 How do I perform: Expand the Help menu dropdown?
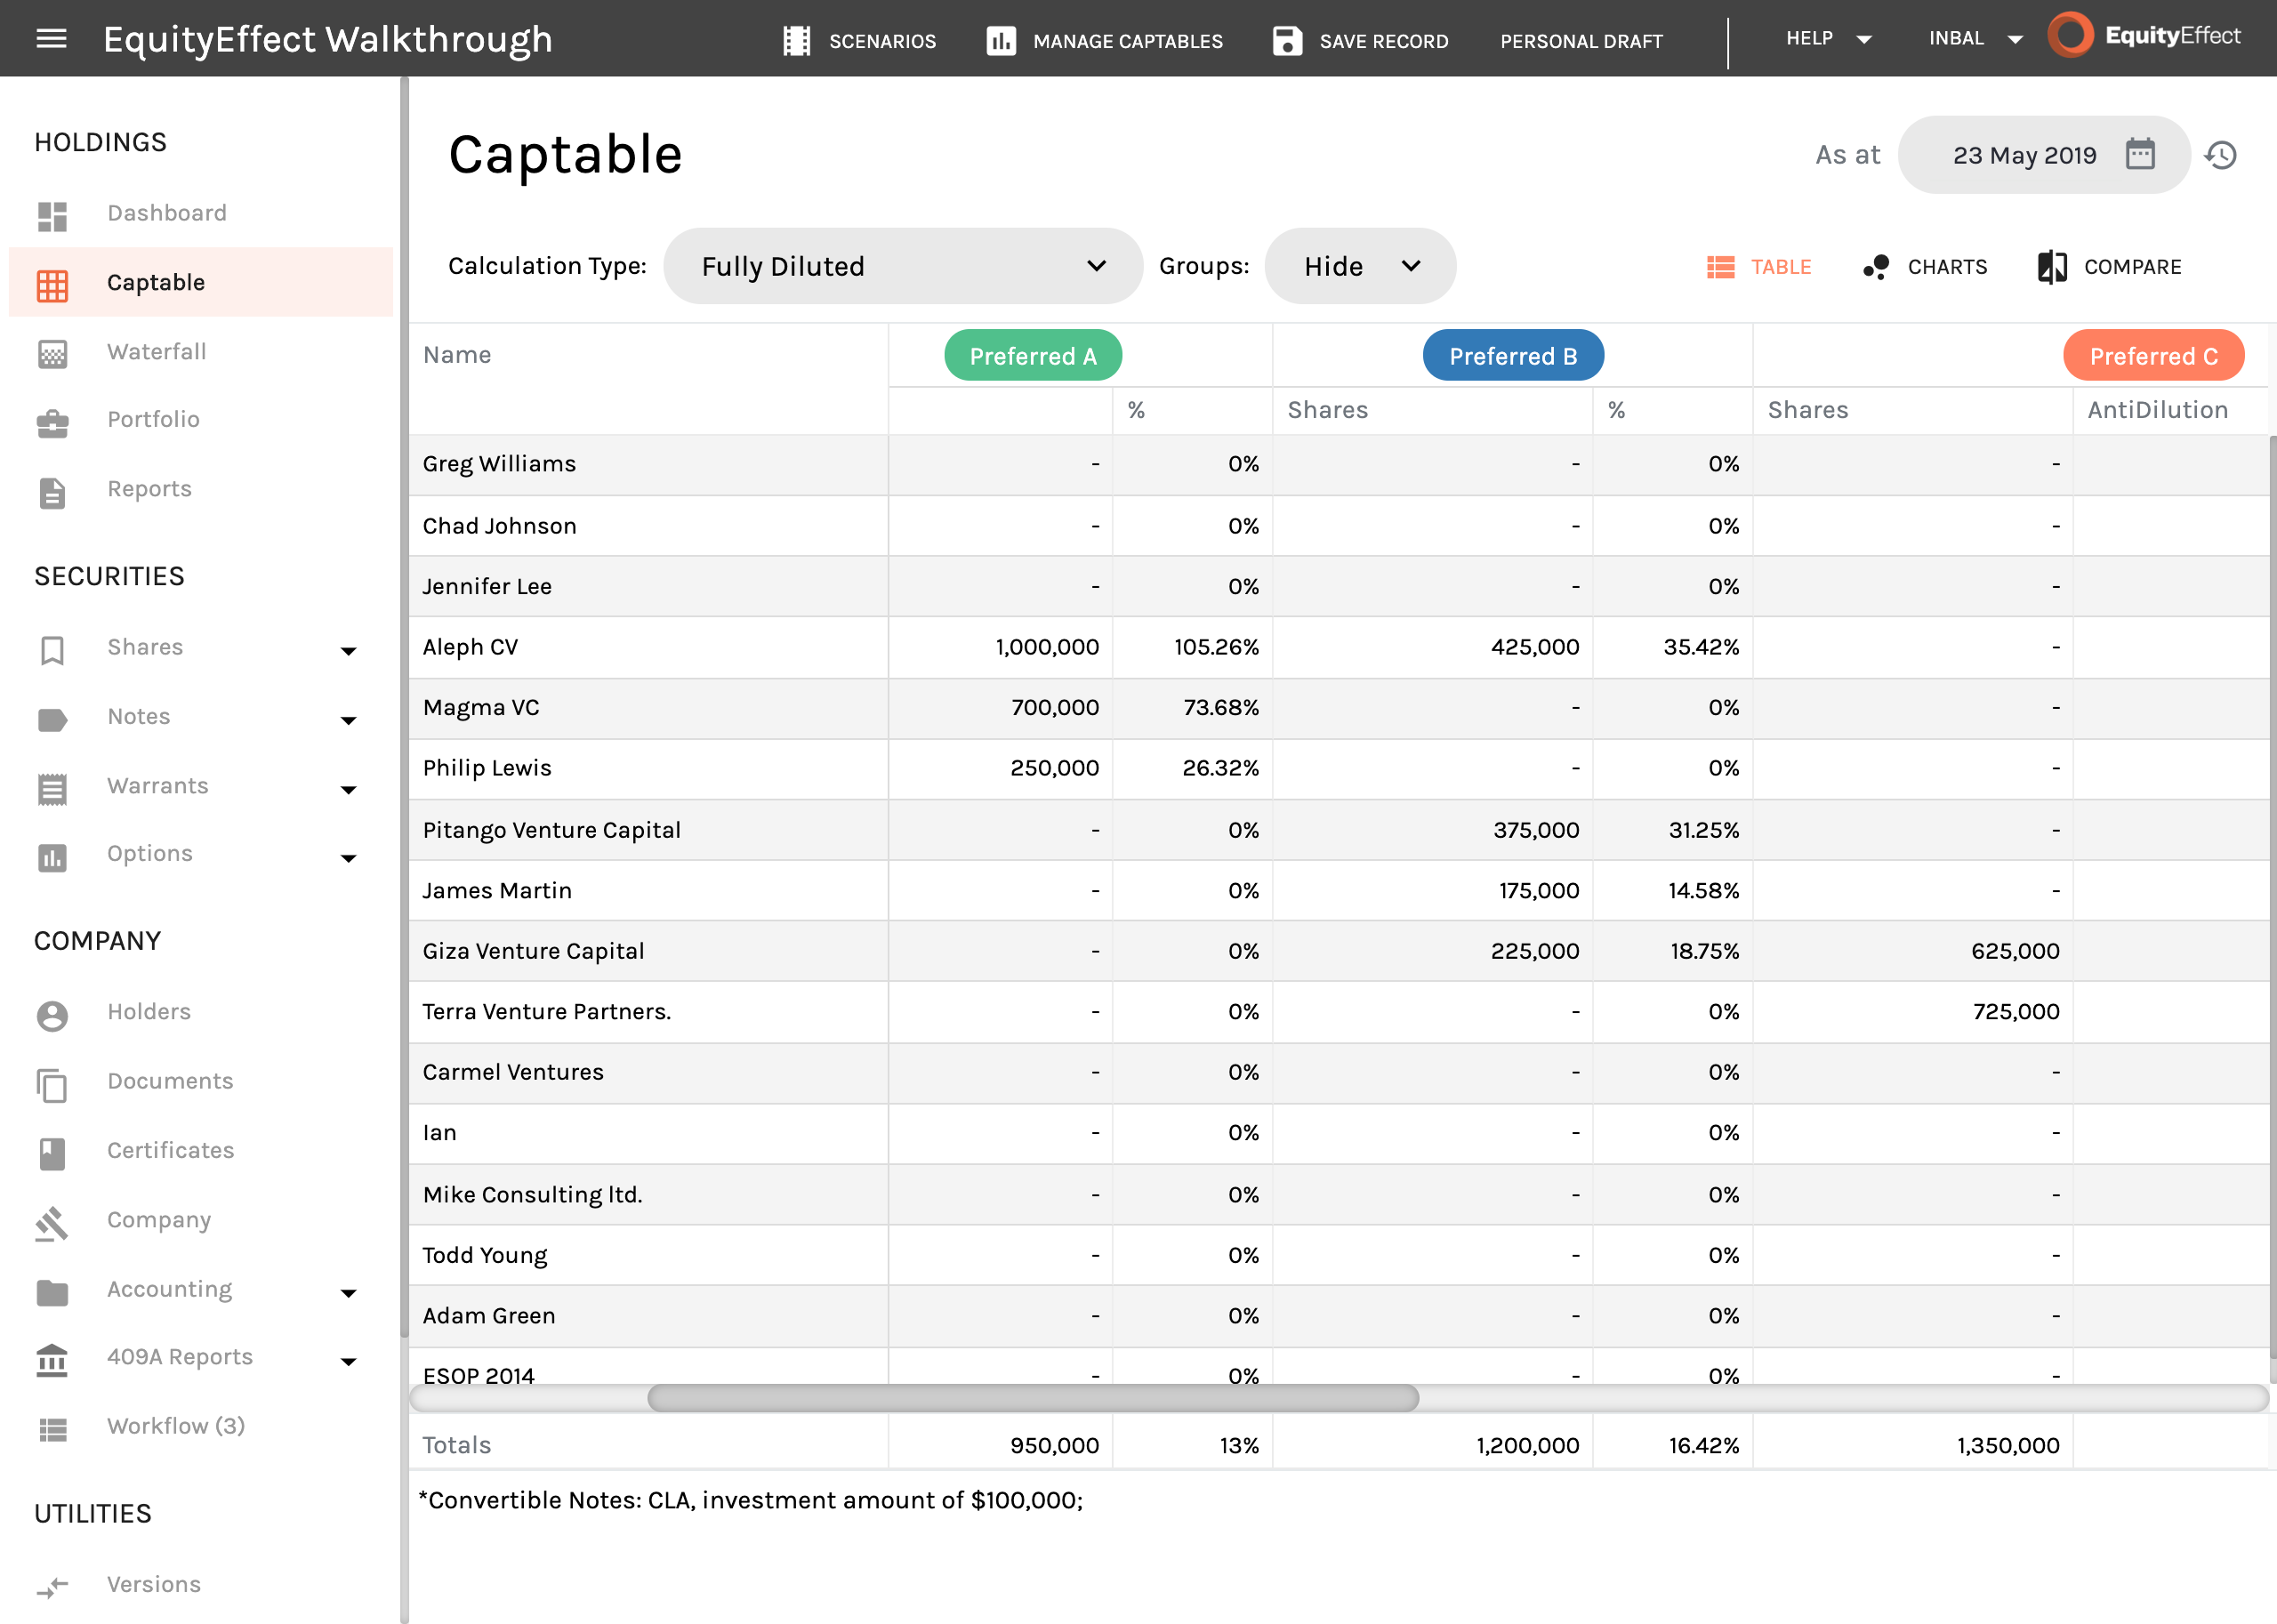point(1863,40)
